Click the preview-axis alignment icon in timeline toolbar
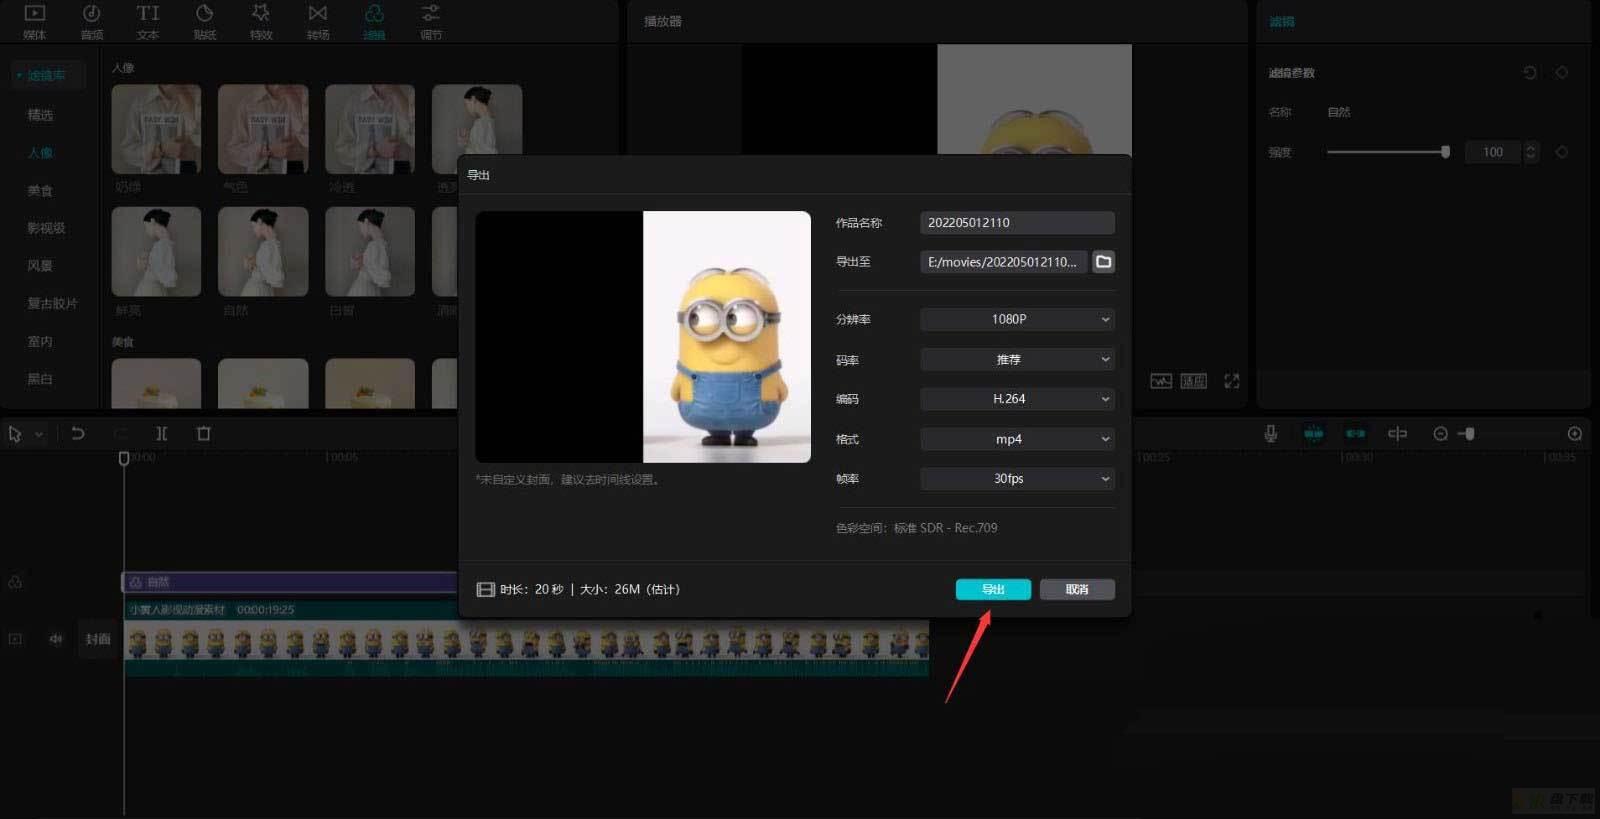 [x=1397, y=433]
